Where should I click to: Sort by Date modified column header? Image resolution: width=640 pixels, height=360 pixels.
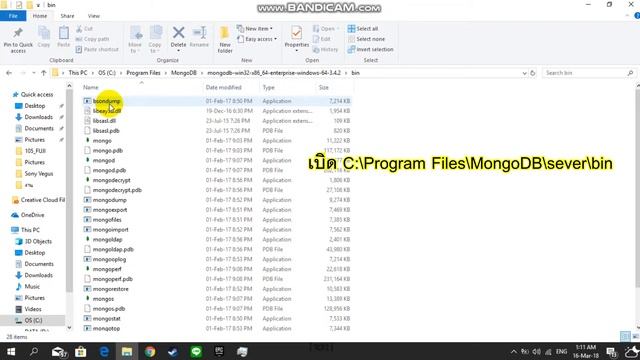231,87
